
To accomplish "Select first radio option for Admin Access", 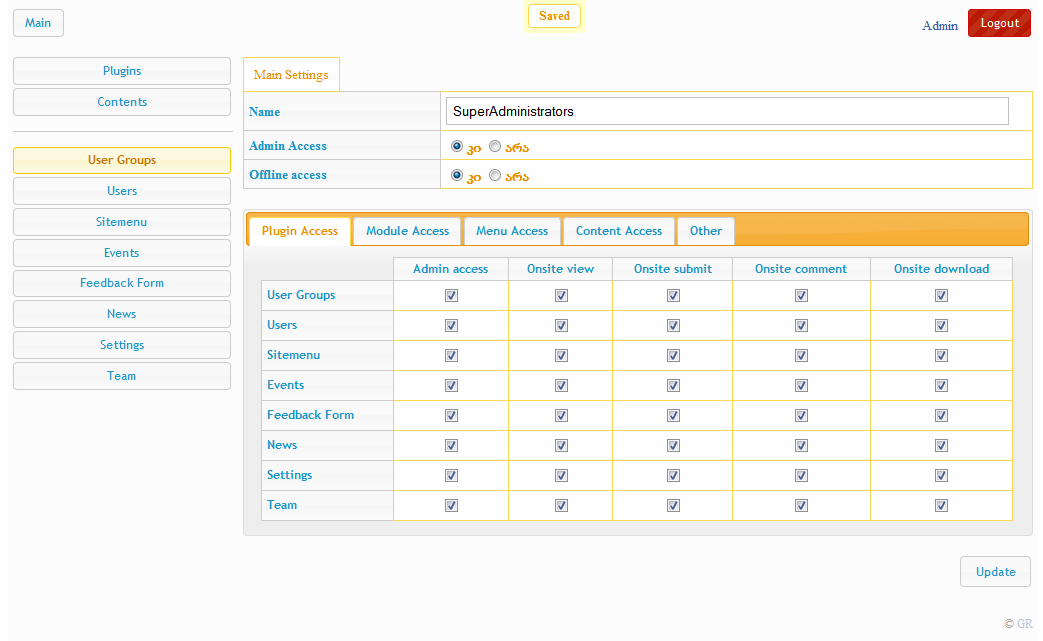I will pyautogui.click(x=457, y=146).
